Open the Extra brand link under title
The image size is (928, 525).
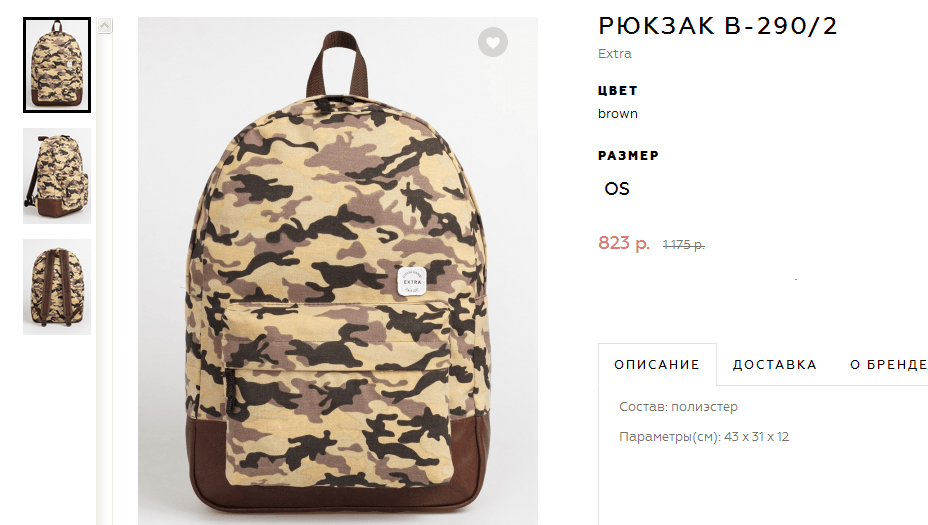pyautogui.click(x=614, y=53)
